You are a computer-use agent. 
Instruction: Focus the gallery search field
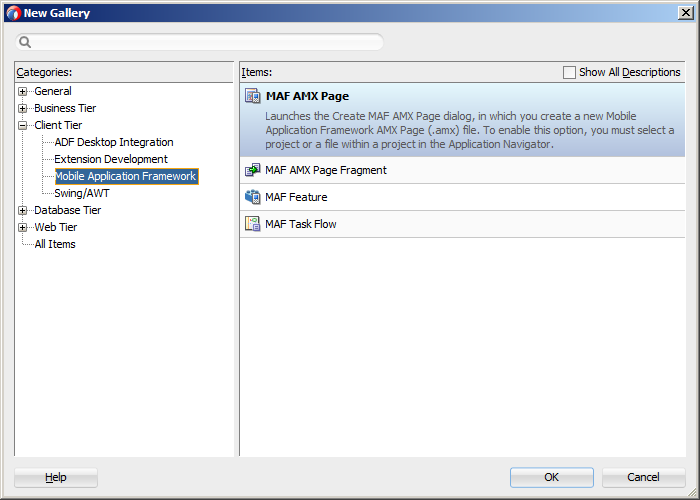coord(200,42)
